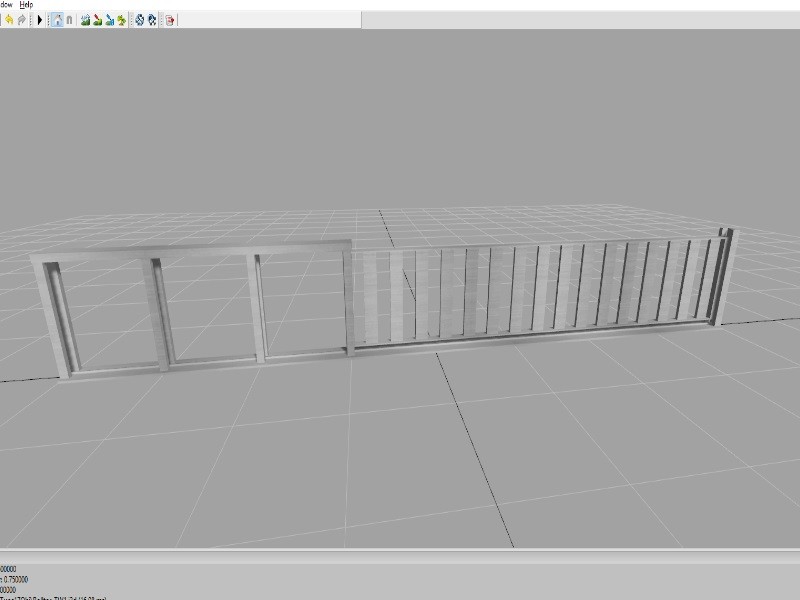Toggle the magnet snap icon

coord(71,20)
